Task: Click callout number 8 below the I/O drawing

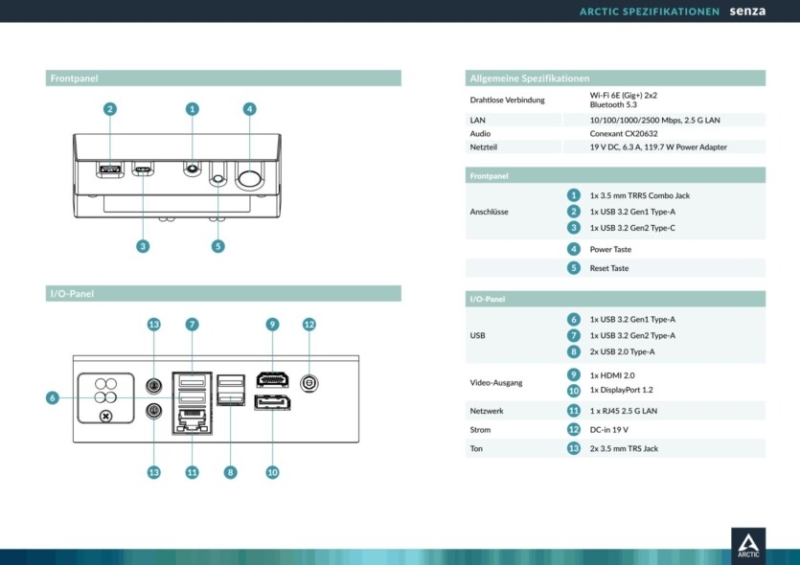Action: (x=231, y=472)
